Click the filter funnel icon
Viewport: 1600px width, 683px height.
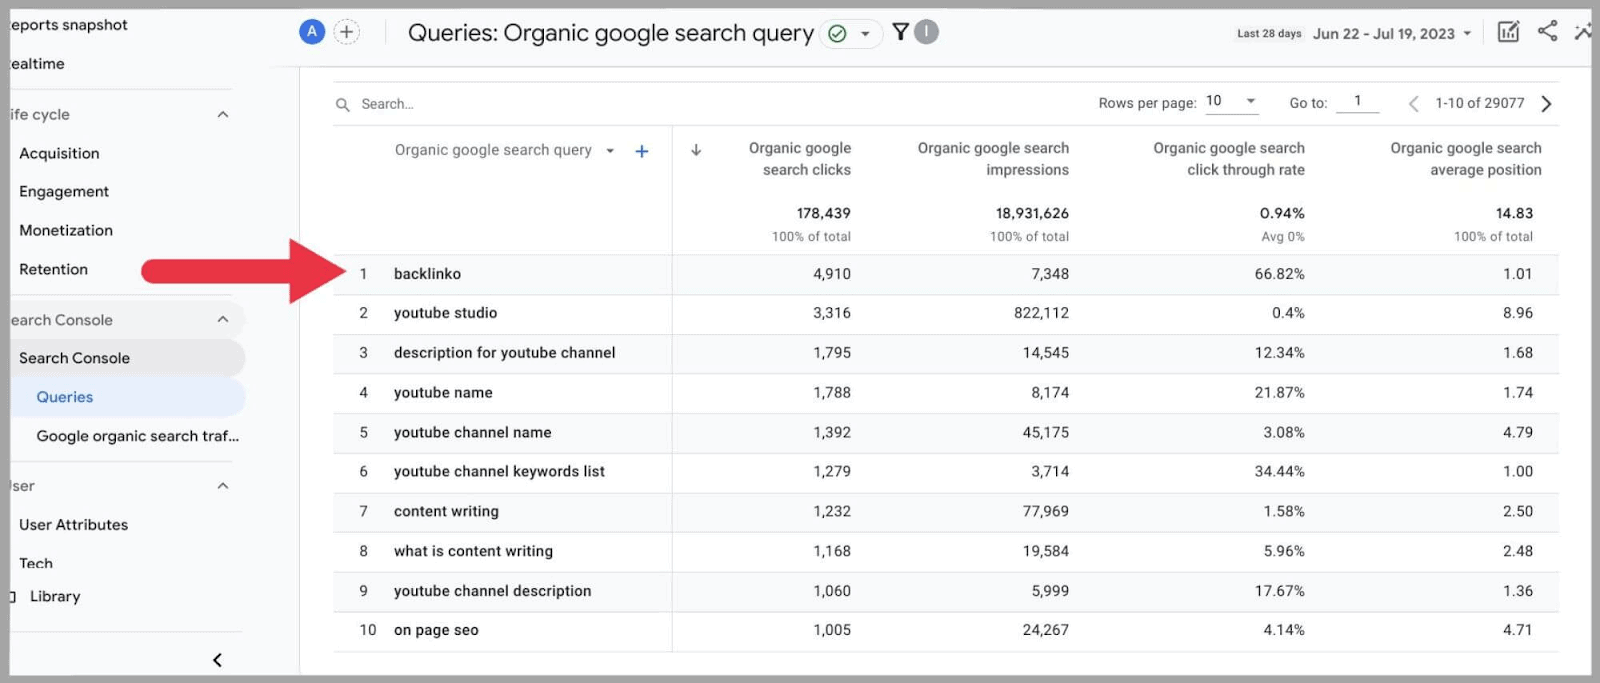(x=900, y=32)
